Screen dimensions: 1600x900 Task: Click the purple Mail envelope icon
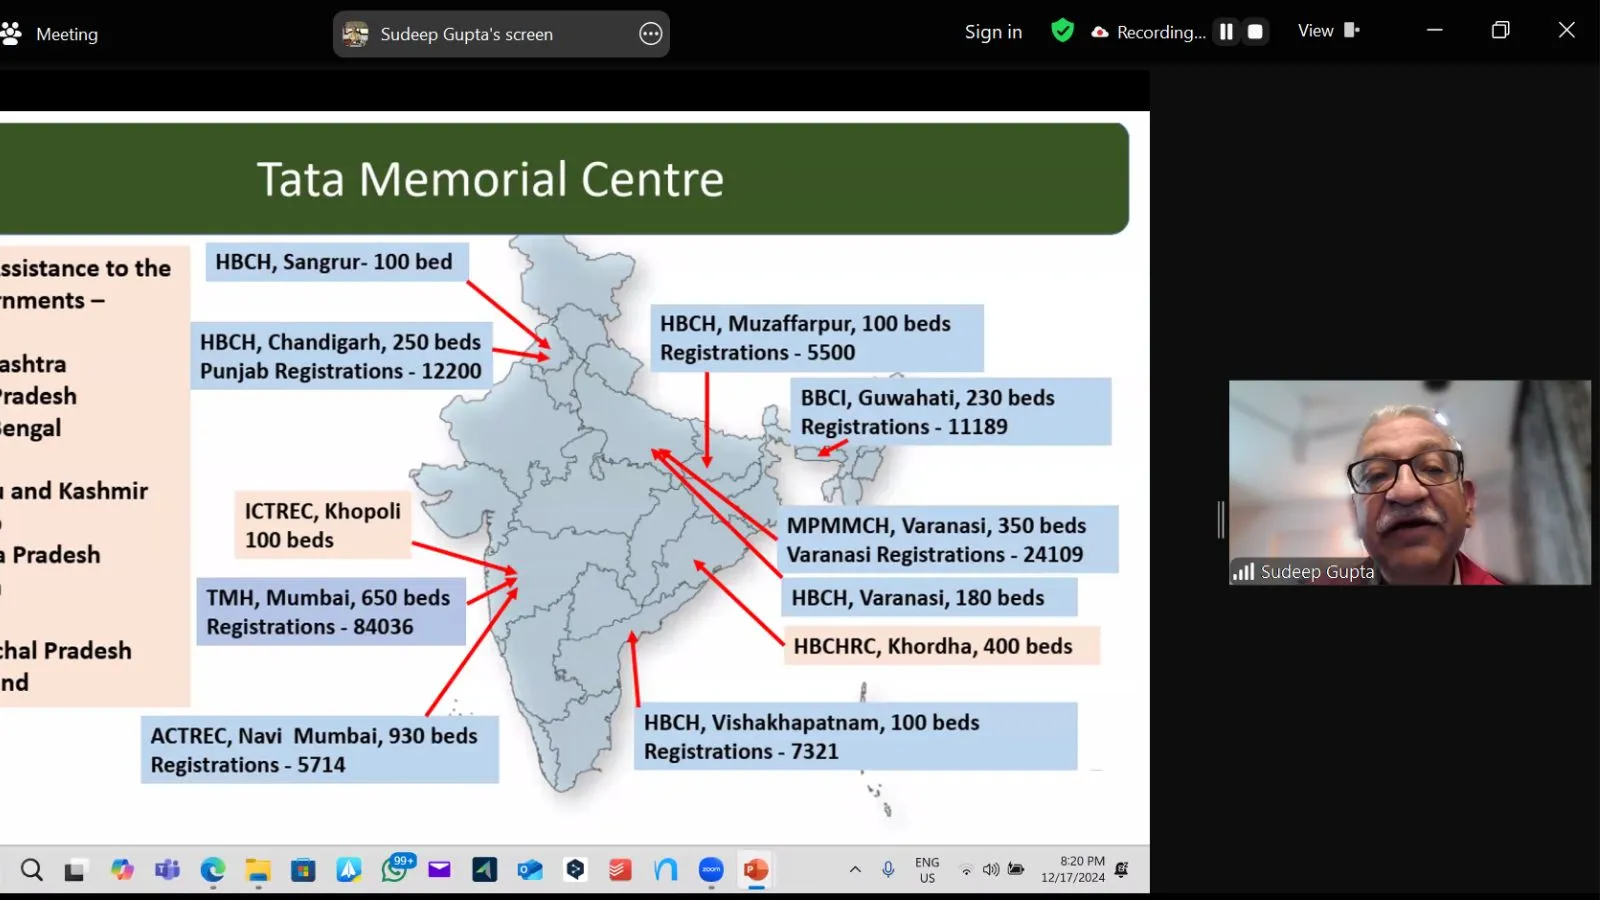pos(439,870)
